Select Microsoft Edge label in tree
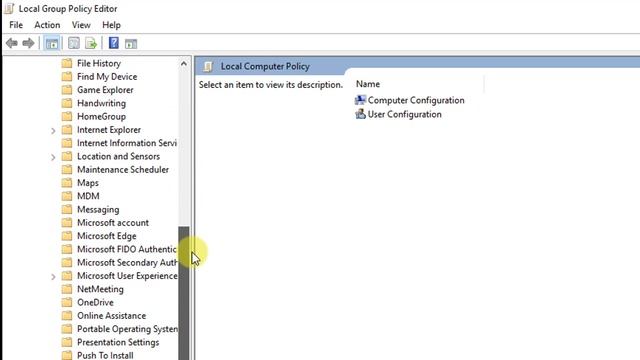 click(107, 236)
